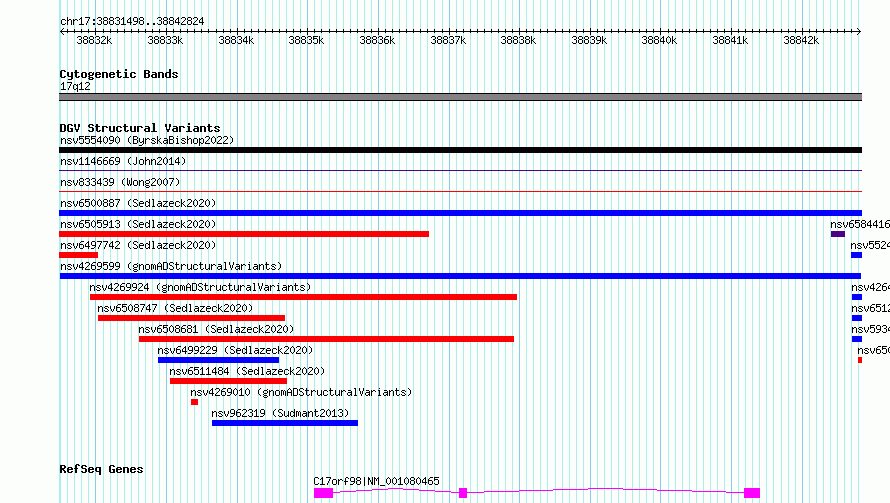Select the blue nsv4269599 variant bar
890x503 pixels.
pyautogui.click(x=460, y=276)
